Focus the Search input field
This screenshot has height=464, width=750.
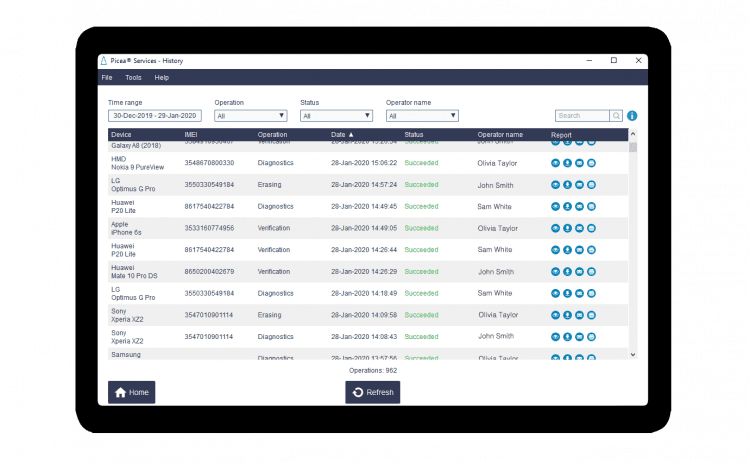click(x=582, y=116)
